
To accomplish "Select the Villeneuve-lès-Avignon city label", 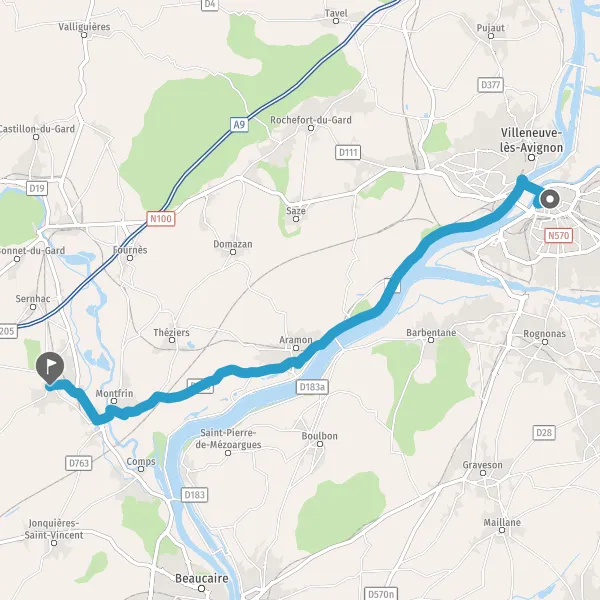I will tap(532, 140).
